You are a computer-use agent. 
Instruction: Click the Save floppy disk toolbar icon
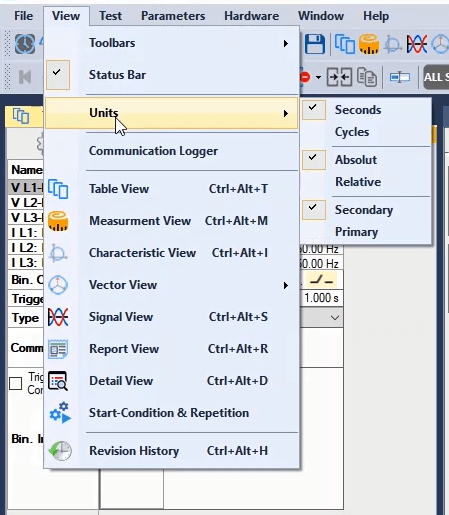coord(315,44)
